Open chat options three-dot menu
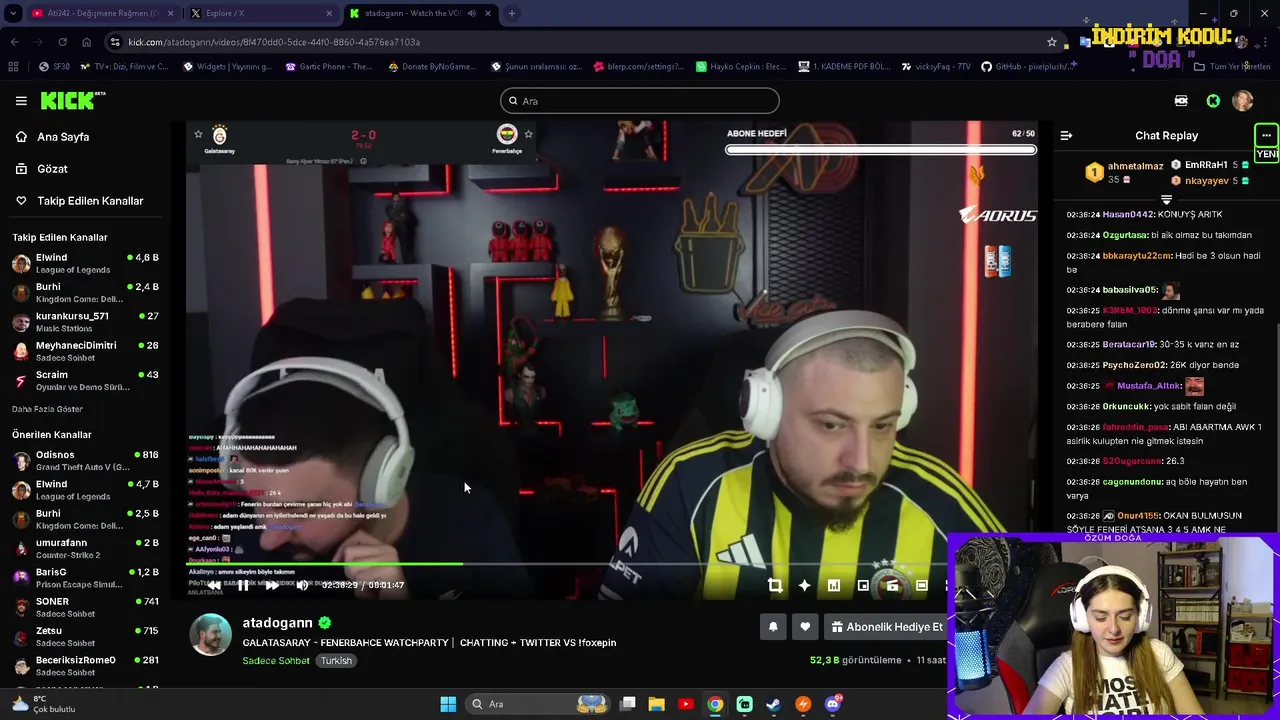 (1266, 136)
